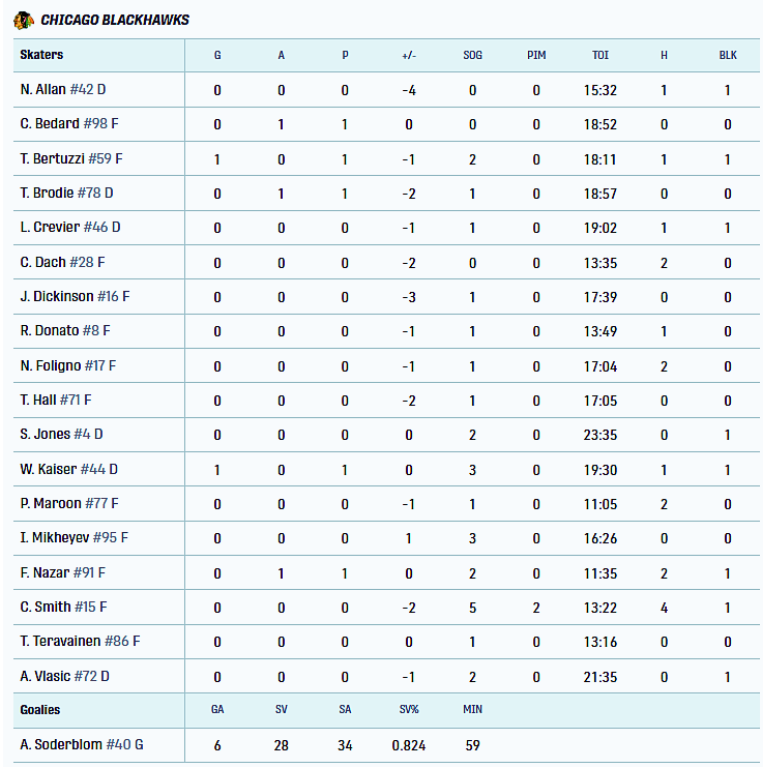Image resolution: width=763 pixels, height=767 pixels.
Task: Sort by the +/- column header
Action: pyautogui.click(x=409, y=55)
